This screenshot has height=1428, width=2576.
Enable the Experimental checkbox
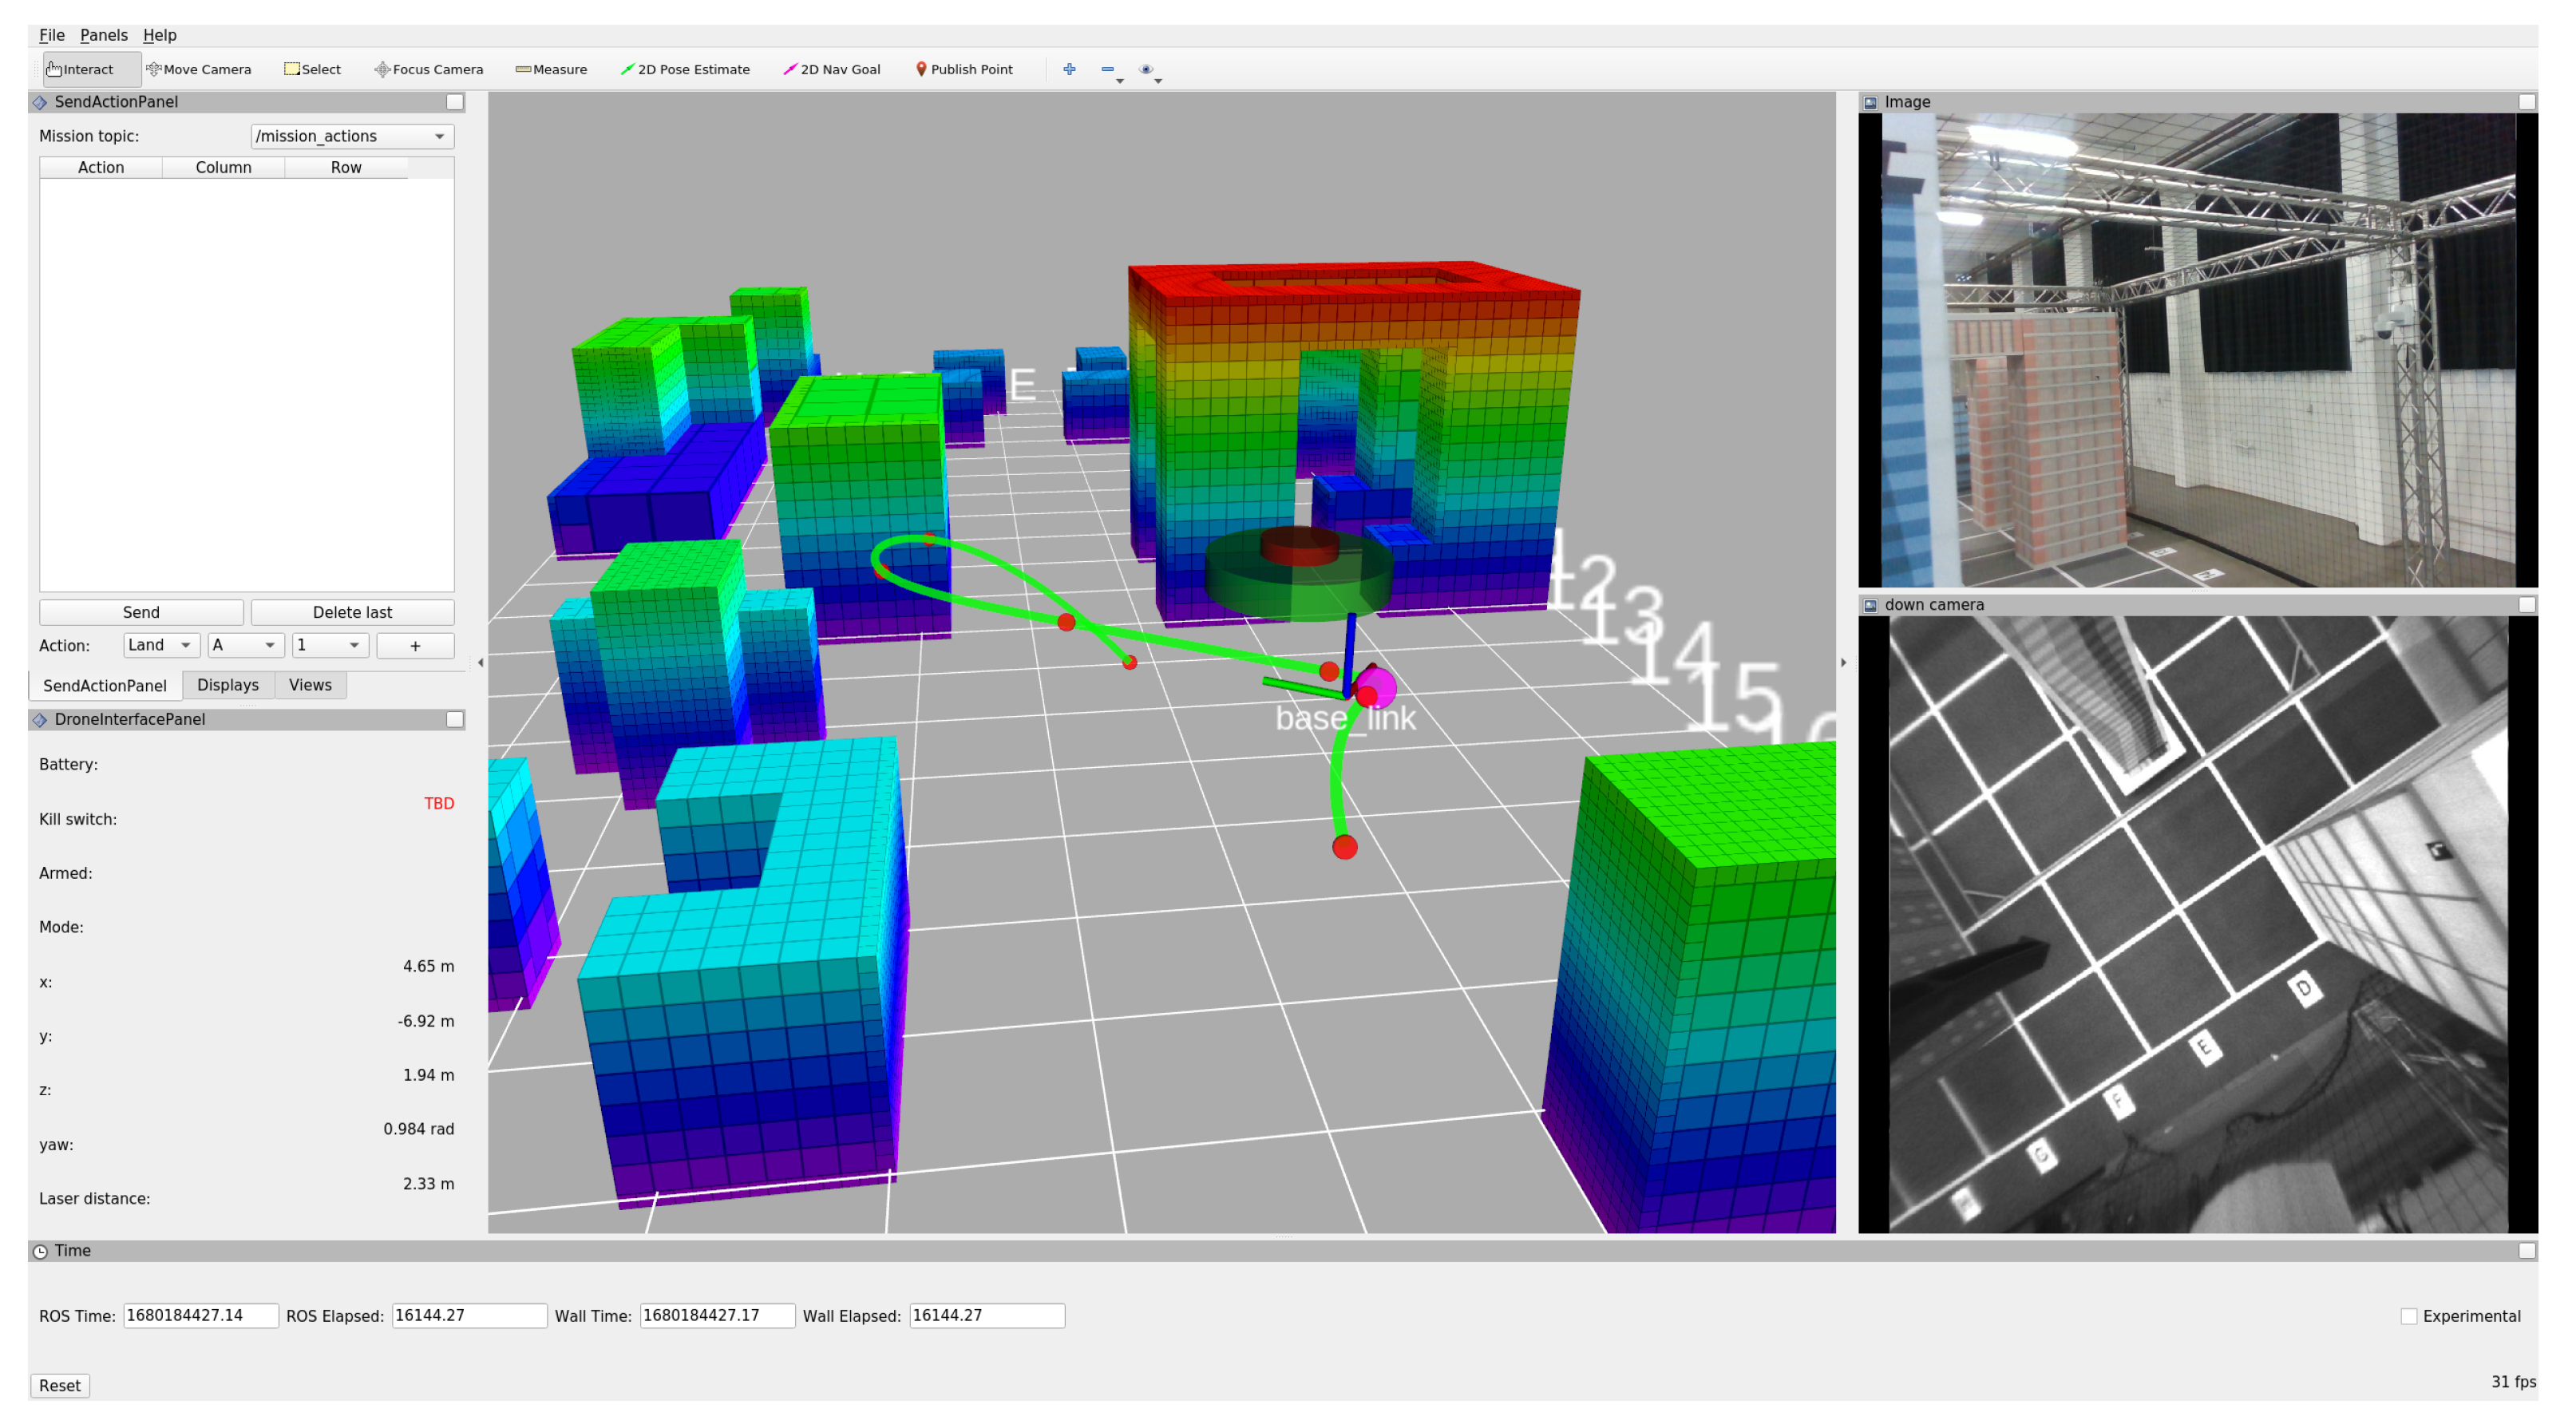coord(2408,1316)
